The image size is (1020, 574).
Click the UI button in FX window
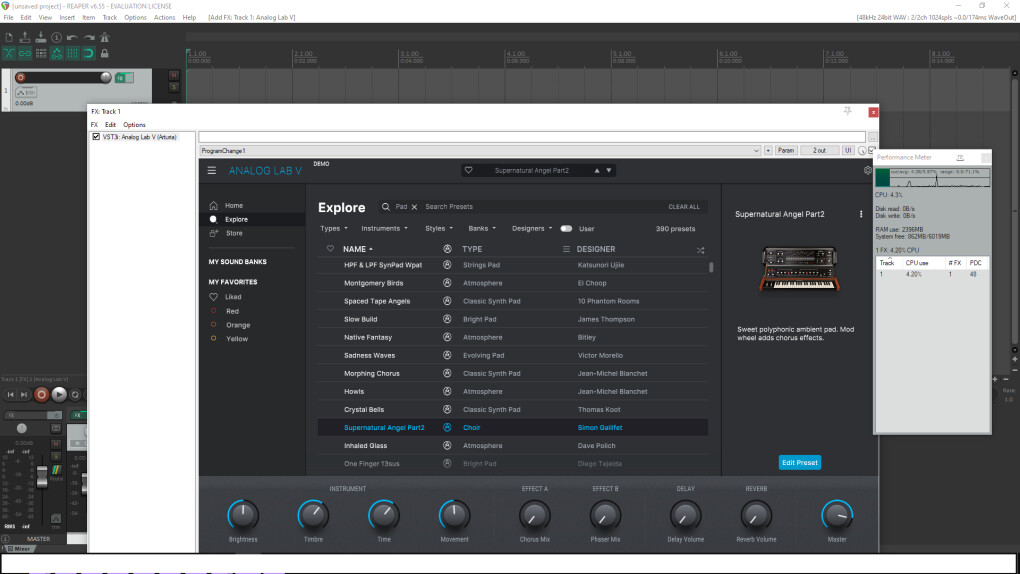848,151
